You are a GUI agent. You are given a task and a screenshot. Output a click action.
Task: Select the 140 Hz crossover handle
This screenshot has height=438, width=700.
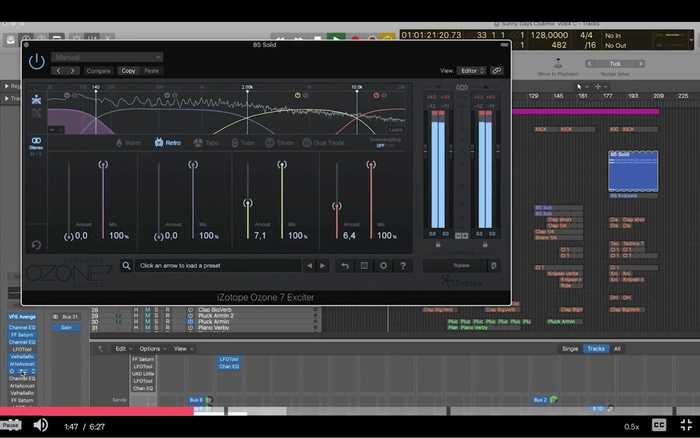click(x=96, y=91)
